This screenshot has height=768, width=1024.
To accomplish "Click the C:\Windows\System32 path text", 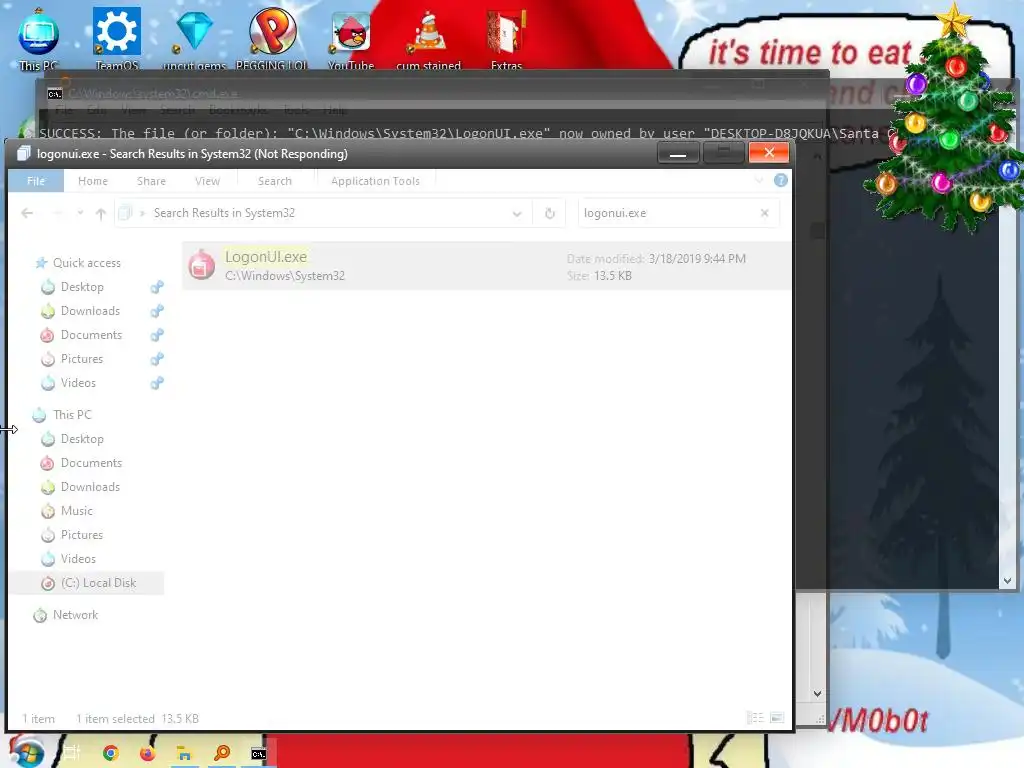I will pos(285,276).
